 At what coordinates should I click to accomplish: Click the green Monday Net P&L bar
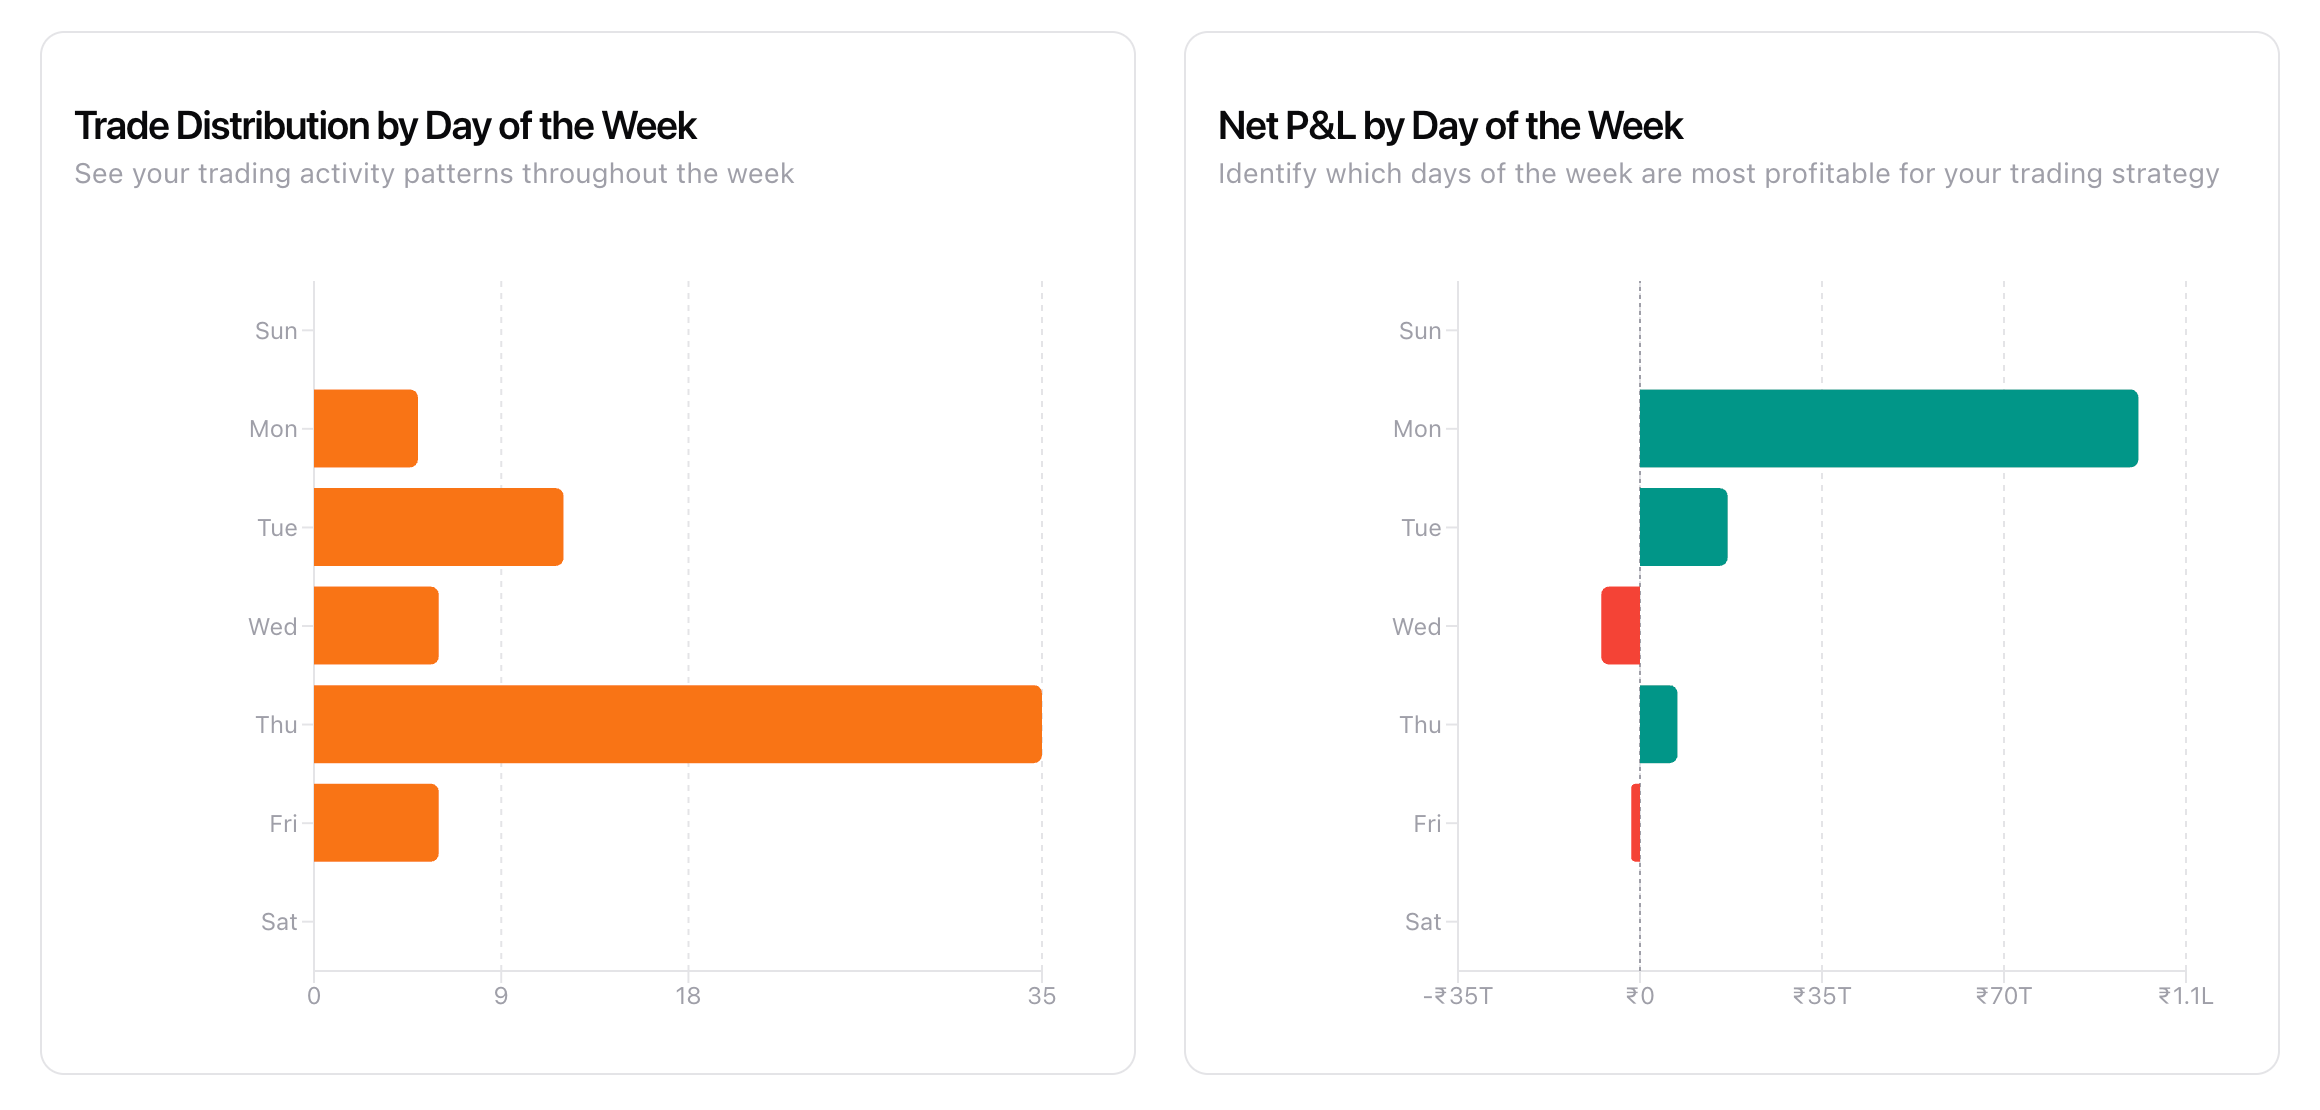(x=1888, y=428)
